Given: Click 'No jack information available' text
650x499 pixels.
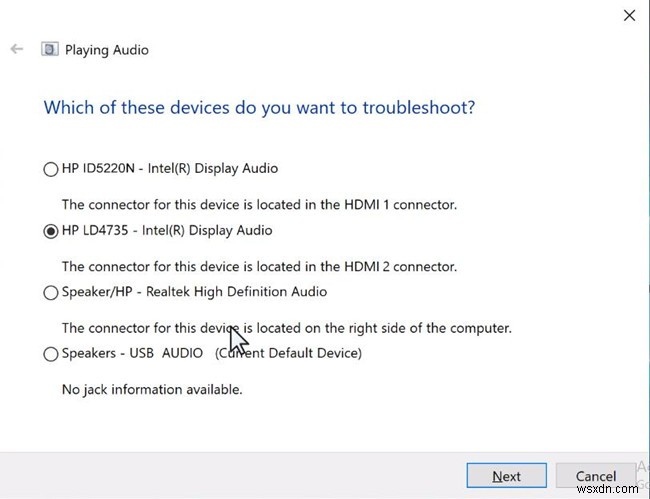Looking at the screenshot, I should pyautogui.click(x=152, y=389).
